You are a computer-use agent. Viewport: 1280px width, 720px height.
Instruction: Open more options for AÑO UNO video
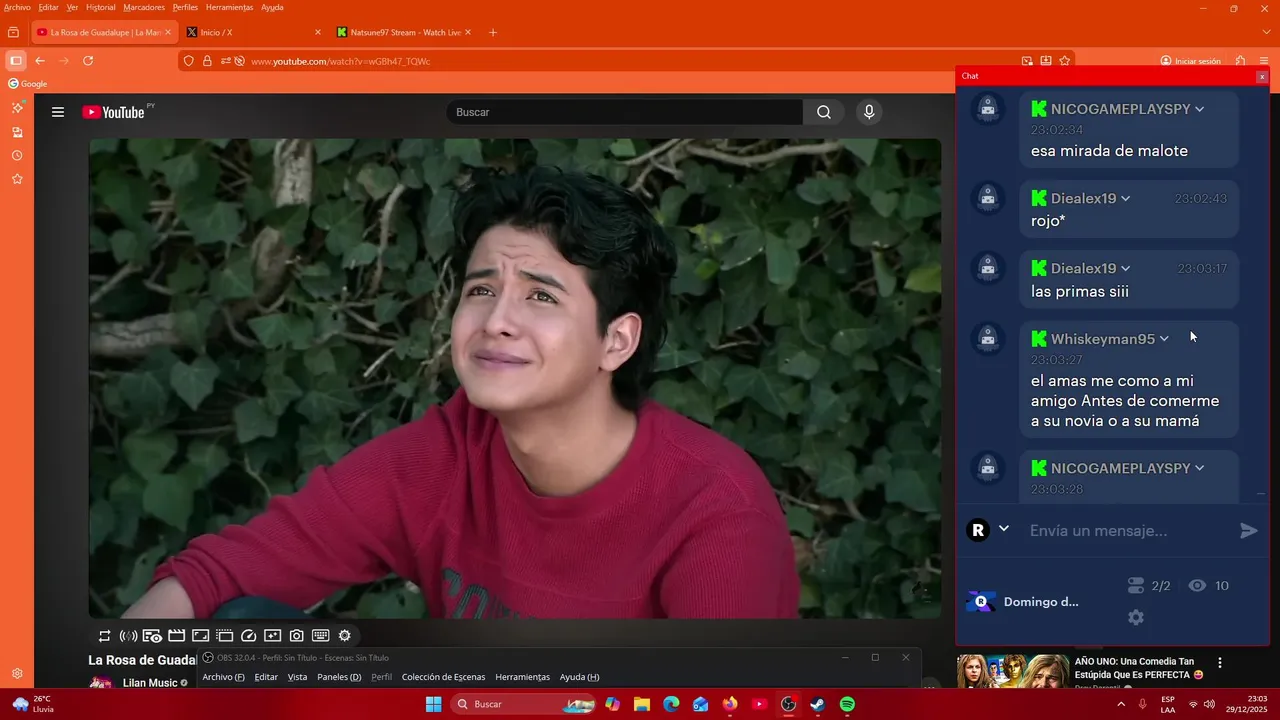click(1219, 663)
